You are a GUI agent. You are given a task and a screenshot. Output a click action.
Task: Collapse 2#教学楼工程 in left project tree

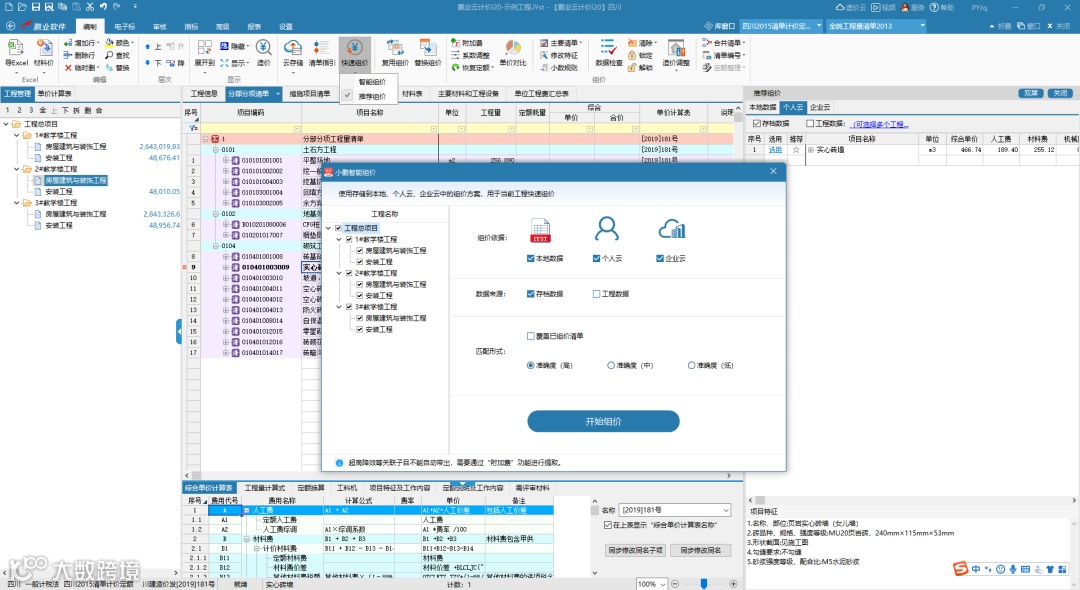[x=17, y=169]
